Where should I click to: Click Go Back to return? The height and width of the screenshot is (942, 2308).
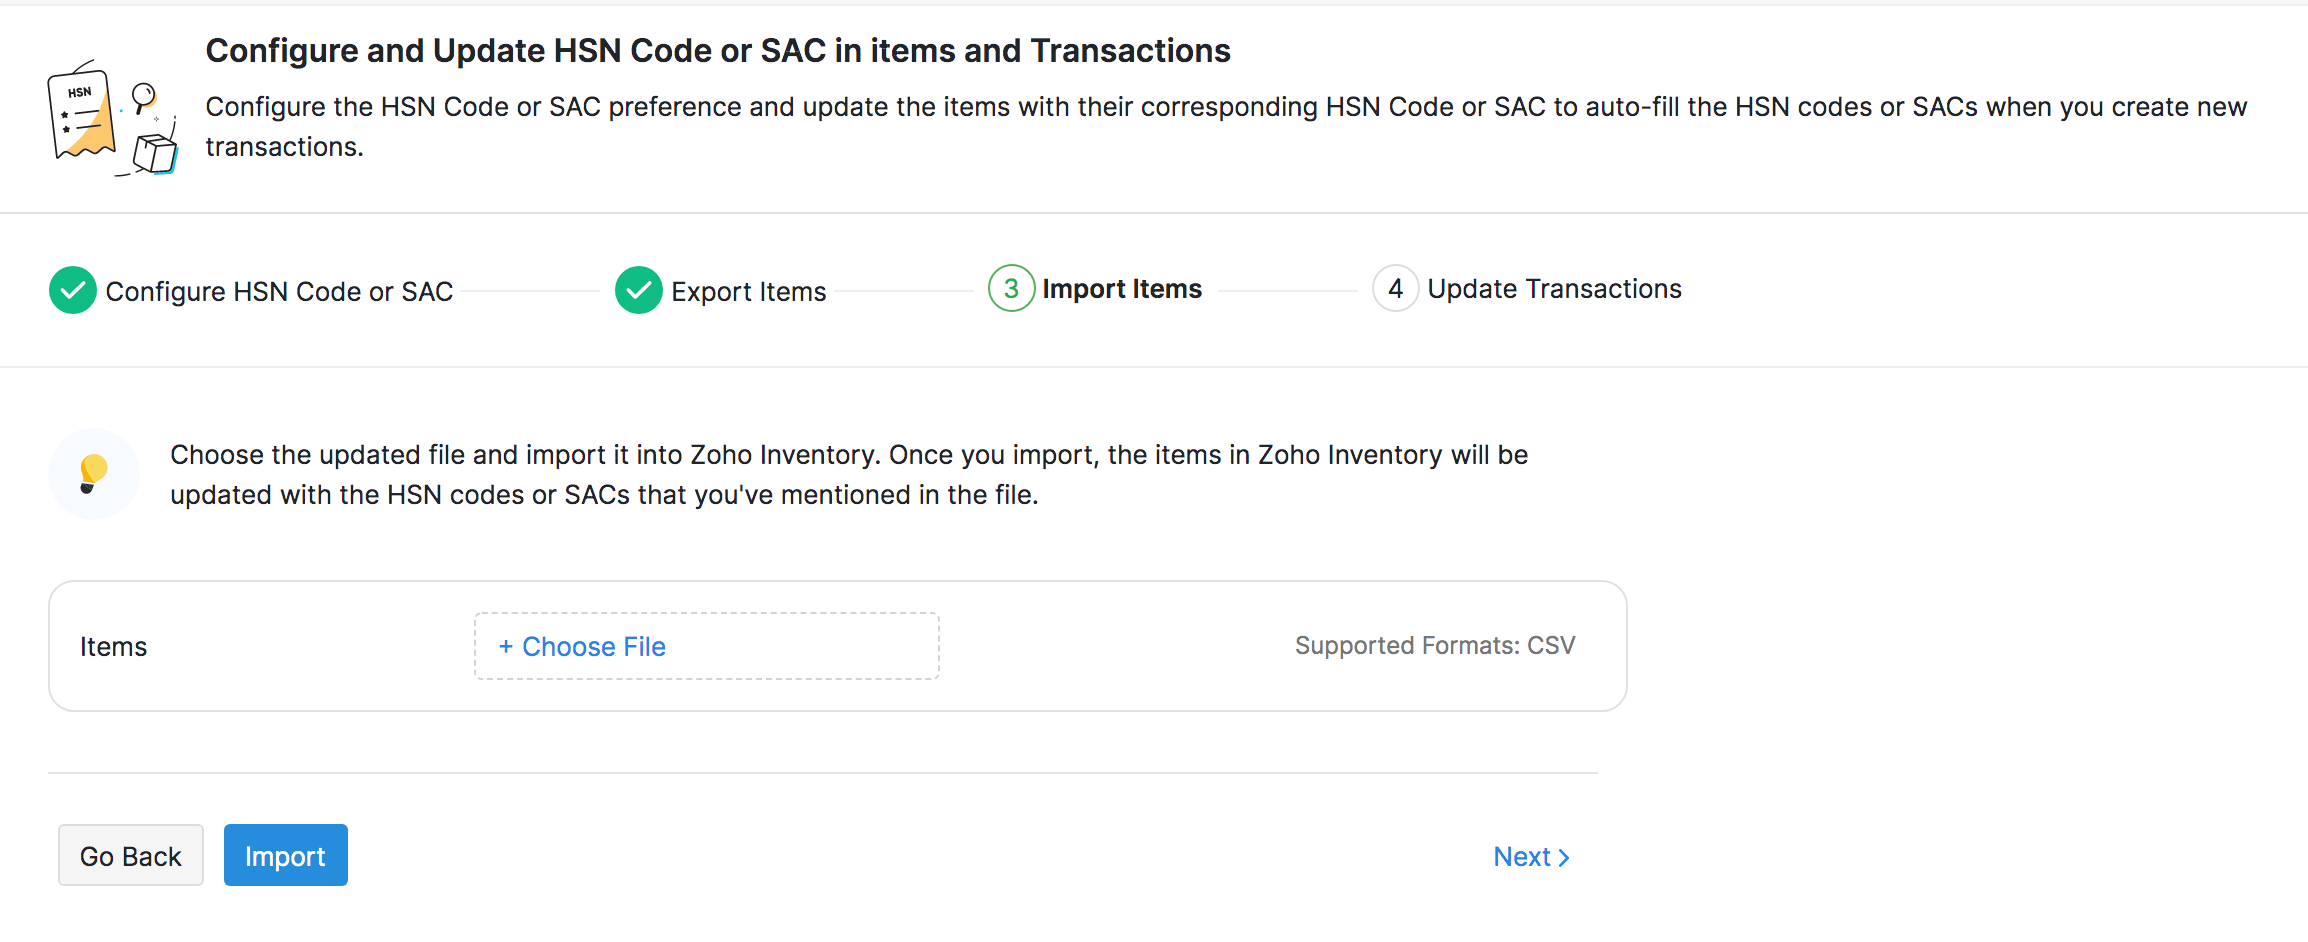coord(130,855)
